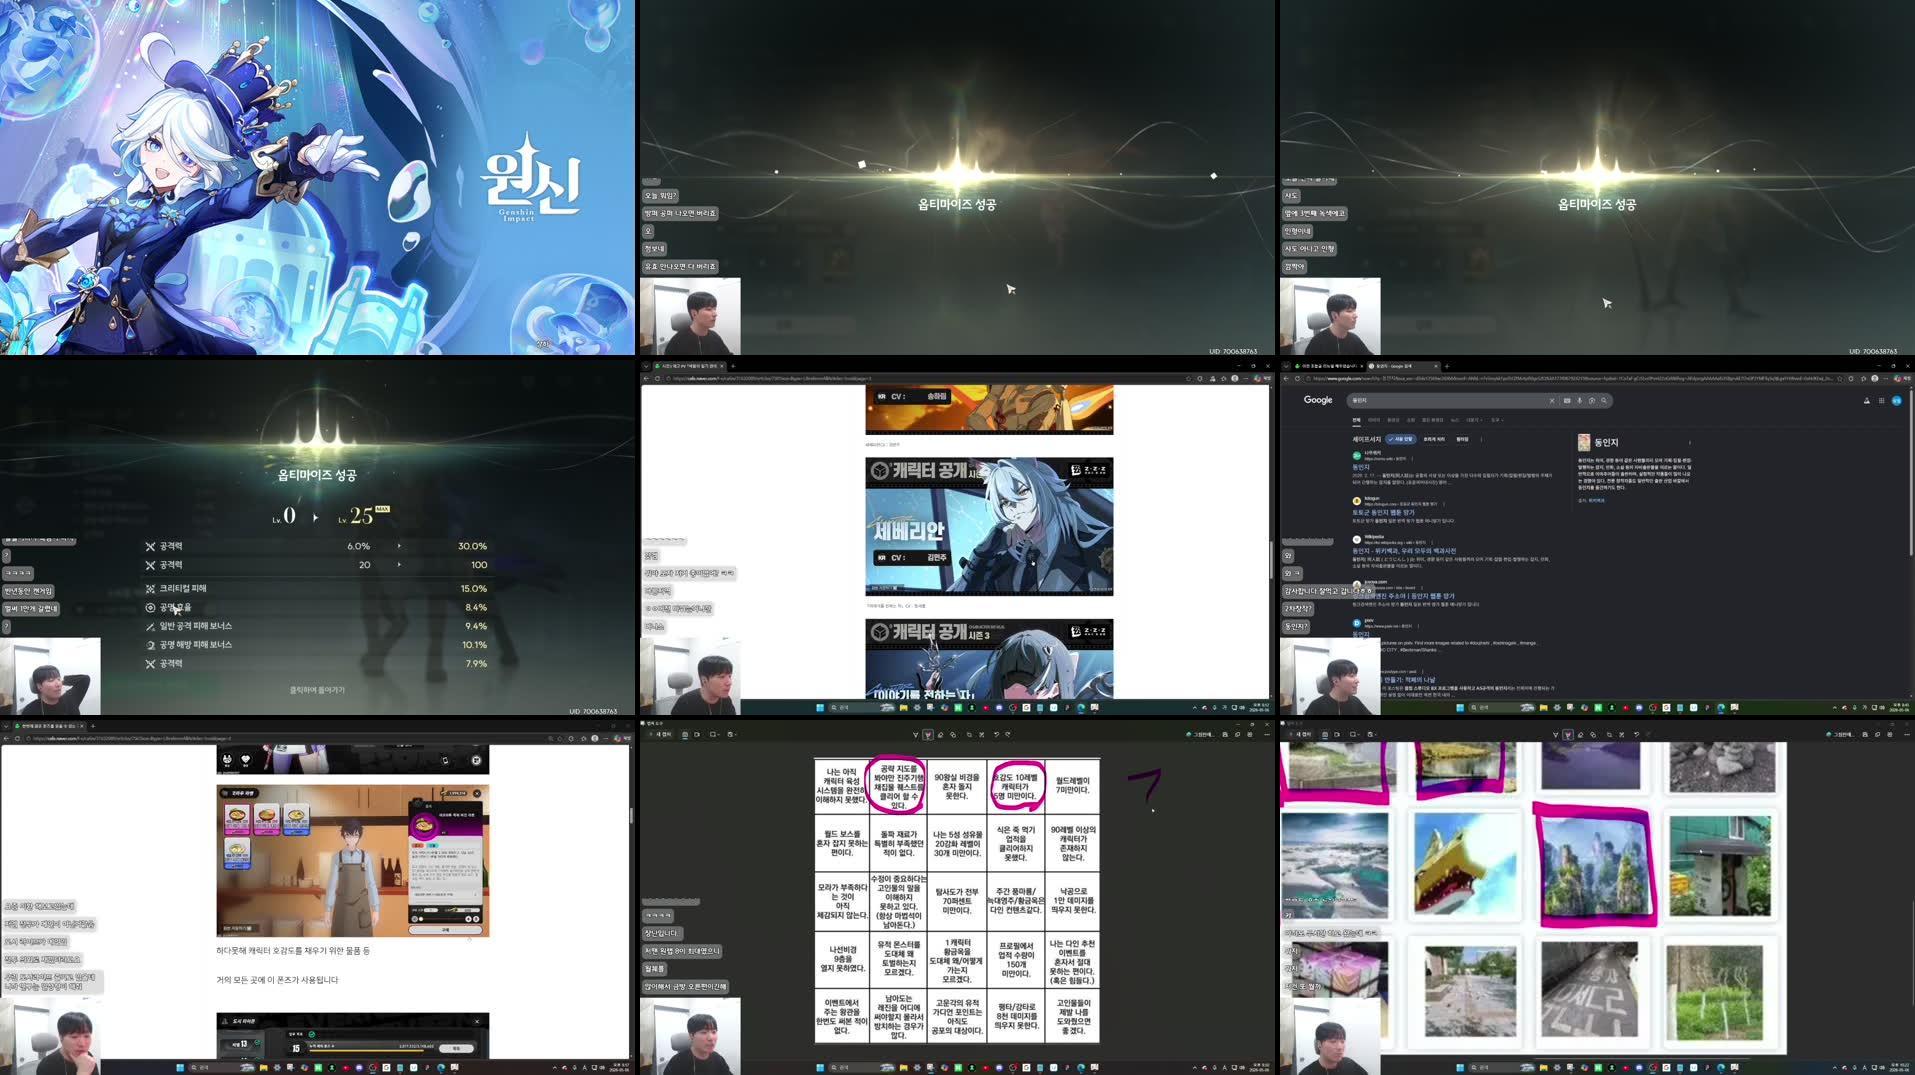This screenshot has height=1075, width=1915.
Task: Switch to record mode in the photo-grid Snipping Tool
Action: tap(1338, 735)
